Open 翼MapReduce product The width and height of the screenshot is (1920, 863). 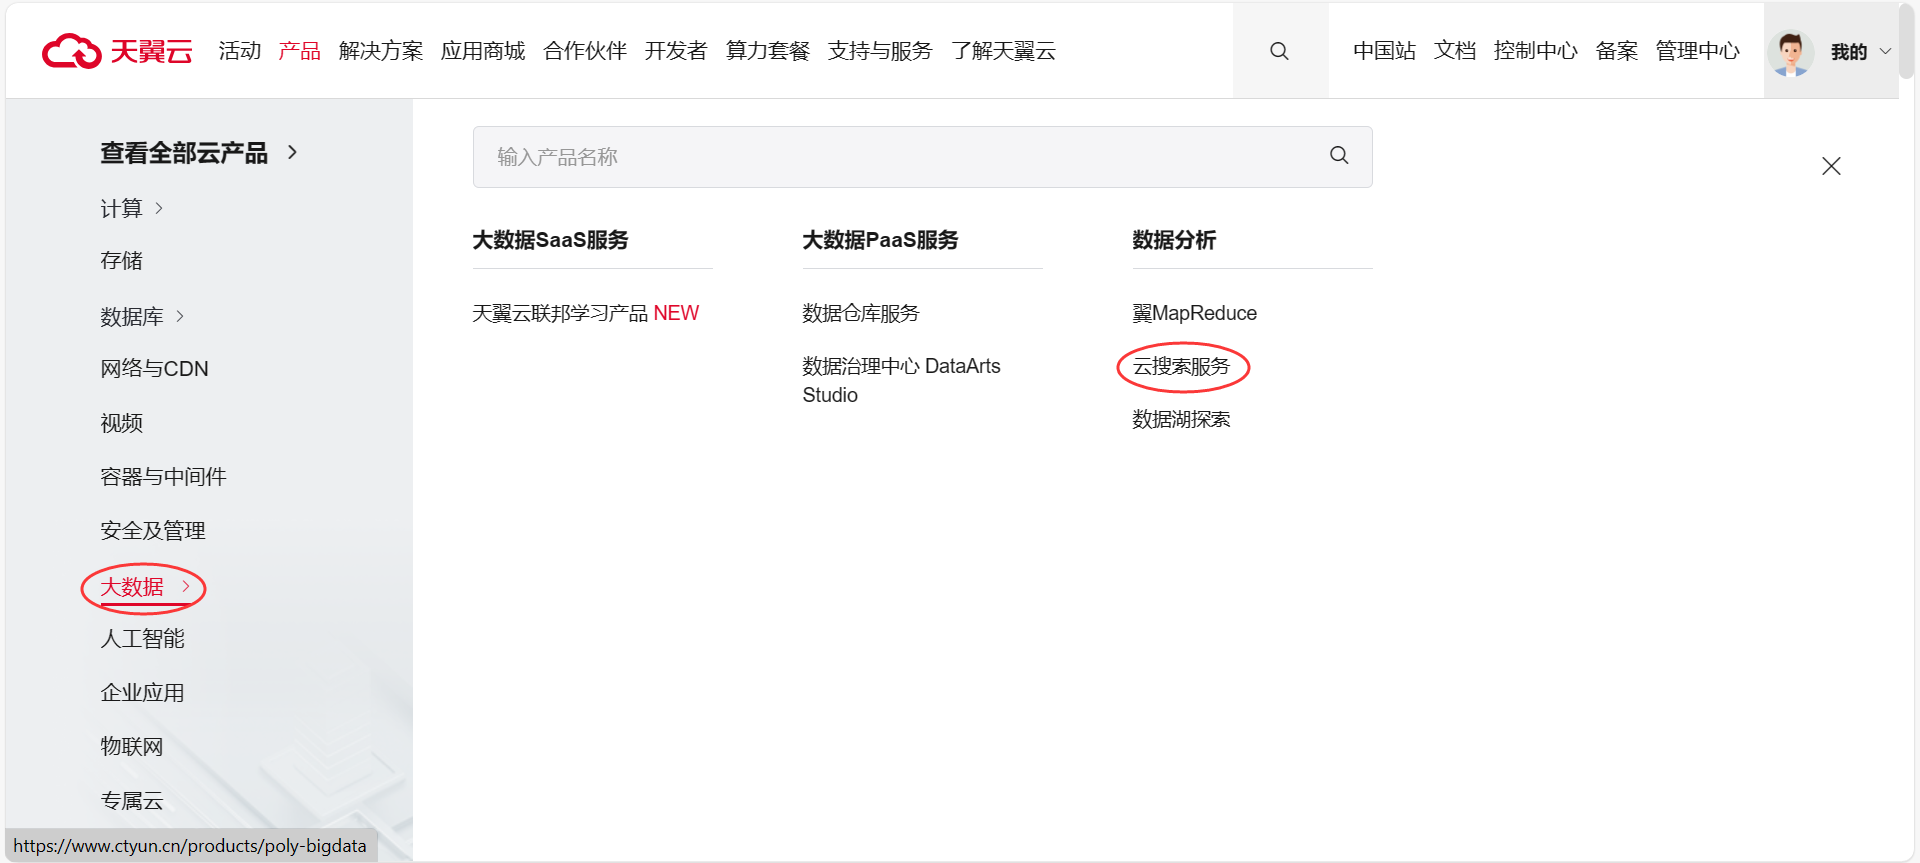point(1194,313)
